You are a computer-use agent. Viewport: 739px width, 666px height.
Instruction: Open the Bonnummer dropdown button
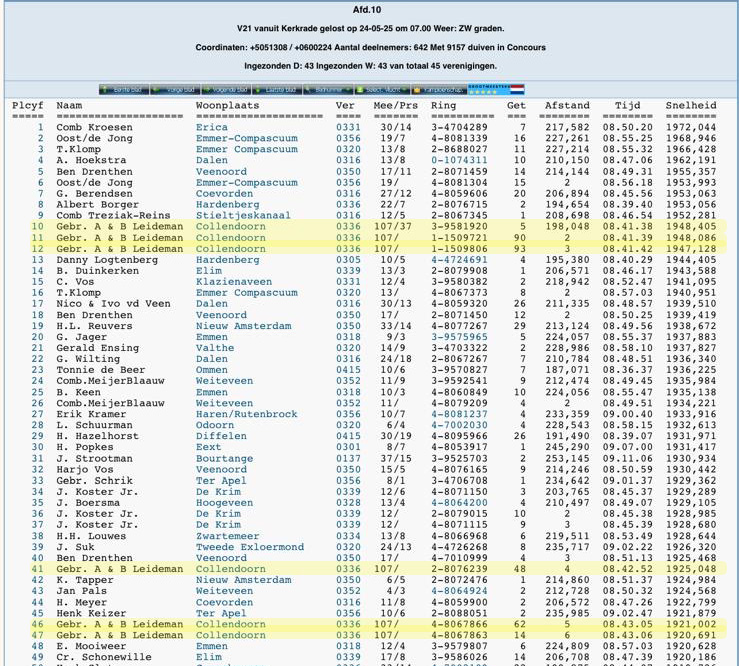click(328, 90)
